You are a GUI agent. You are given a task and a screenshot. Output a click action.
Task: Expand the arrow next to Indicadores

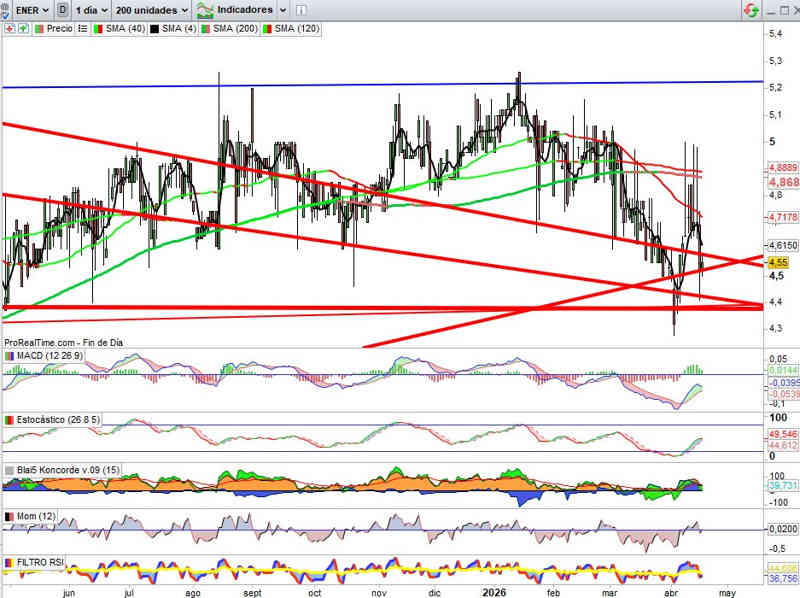(x=283, y=9)
